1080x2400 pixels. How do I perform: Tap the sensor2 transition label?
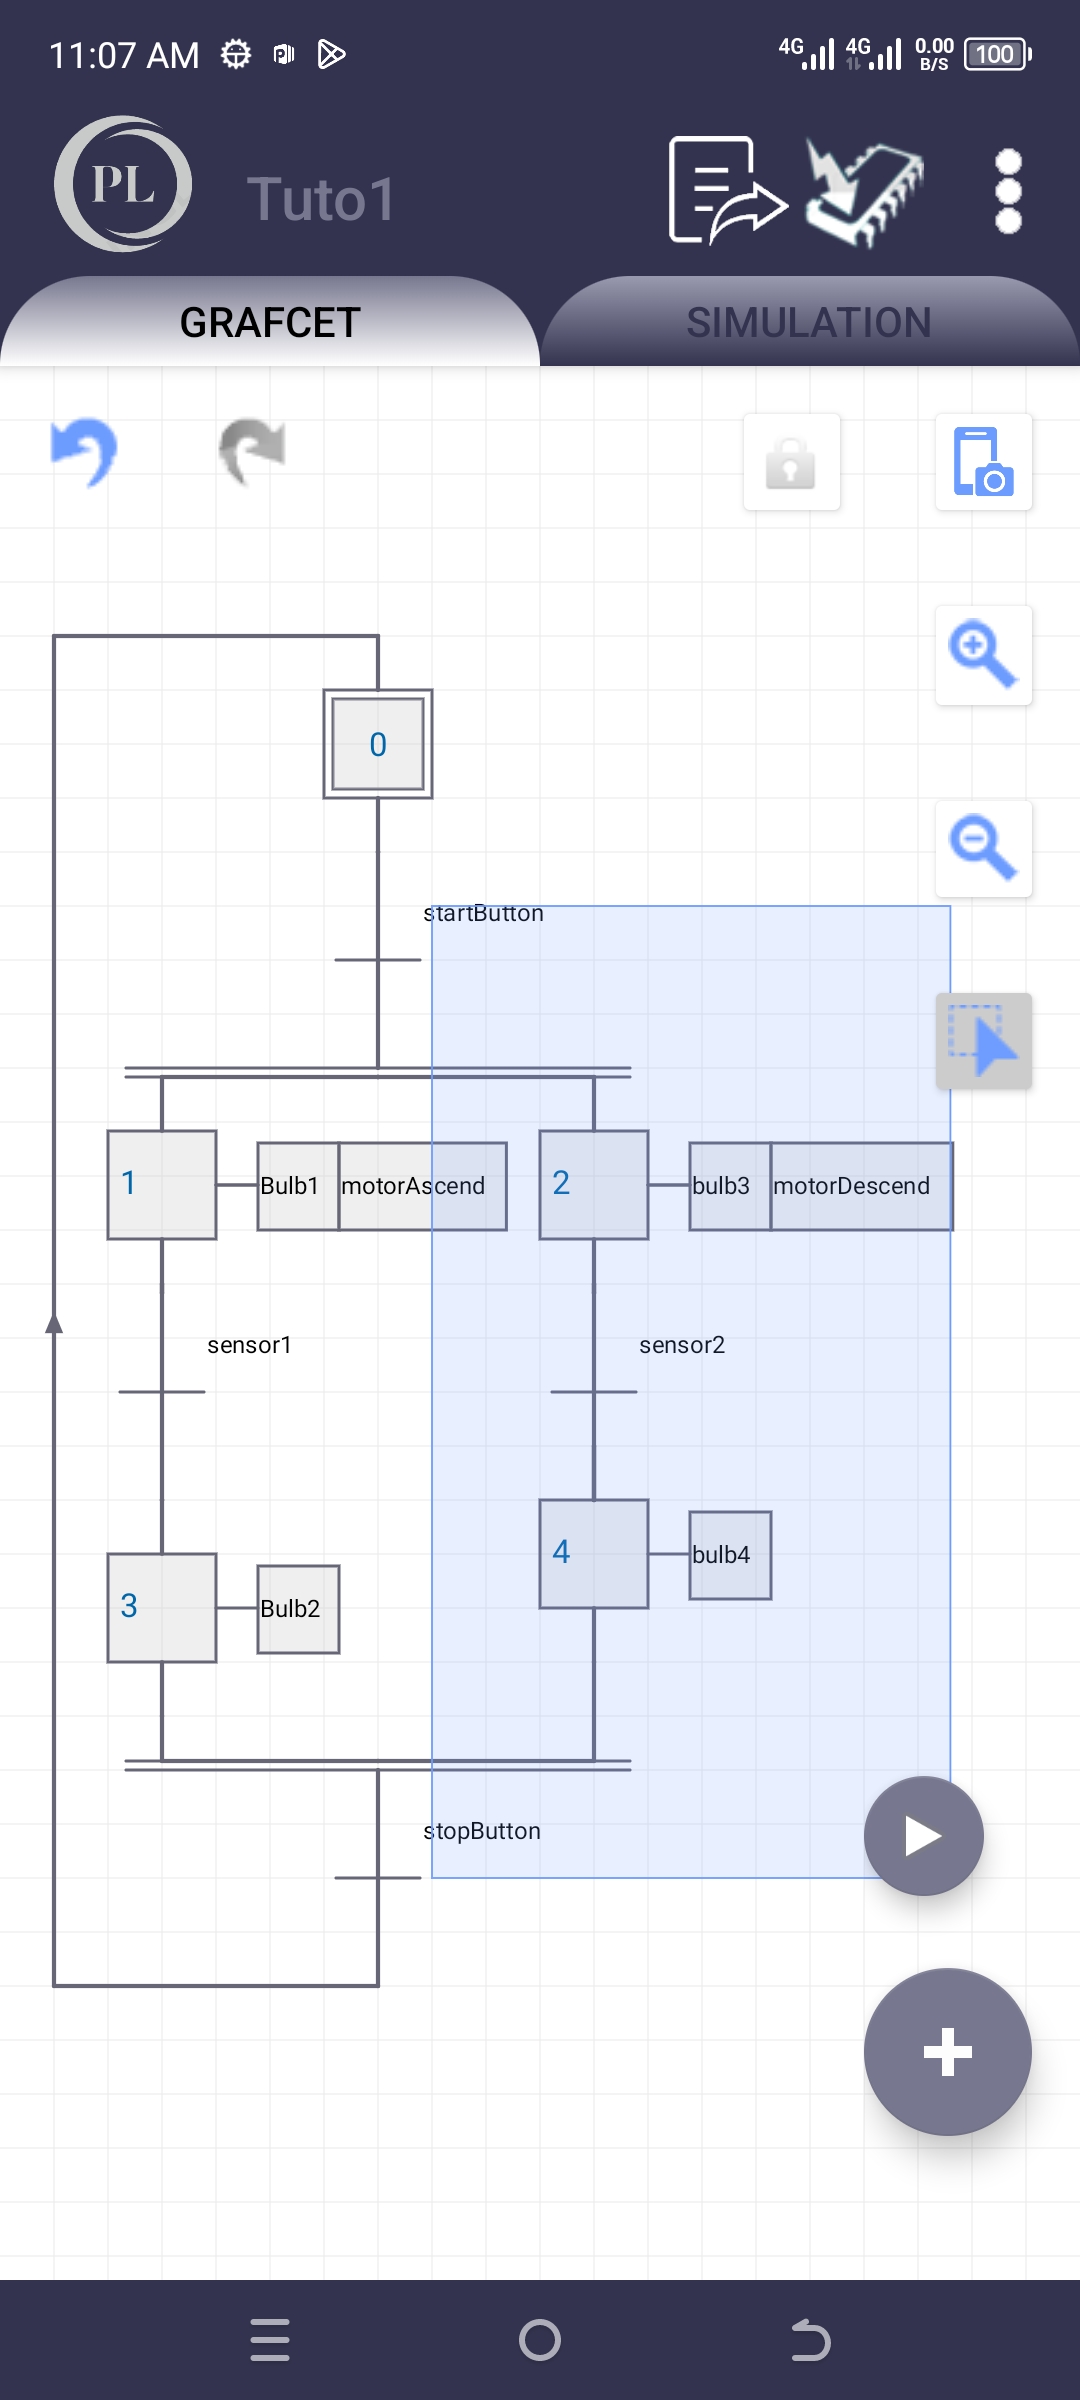(682, 1345)
